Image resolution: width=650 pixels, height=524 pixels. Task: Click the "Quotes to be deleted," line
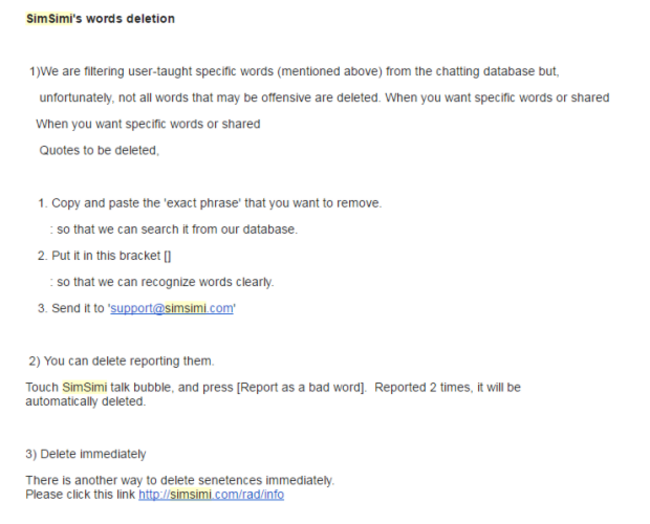click(x=99, y=150)
